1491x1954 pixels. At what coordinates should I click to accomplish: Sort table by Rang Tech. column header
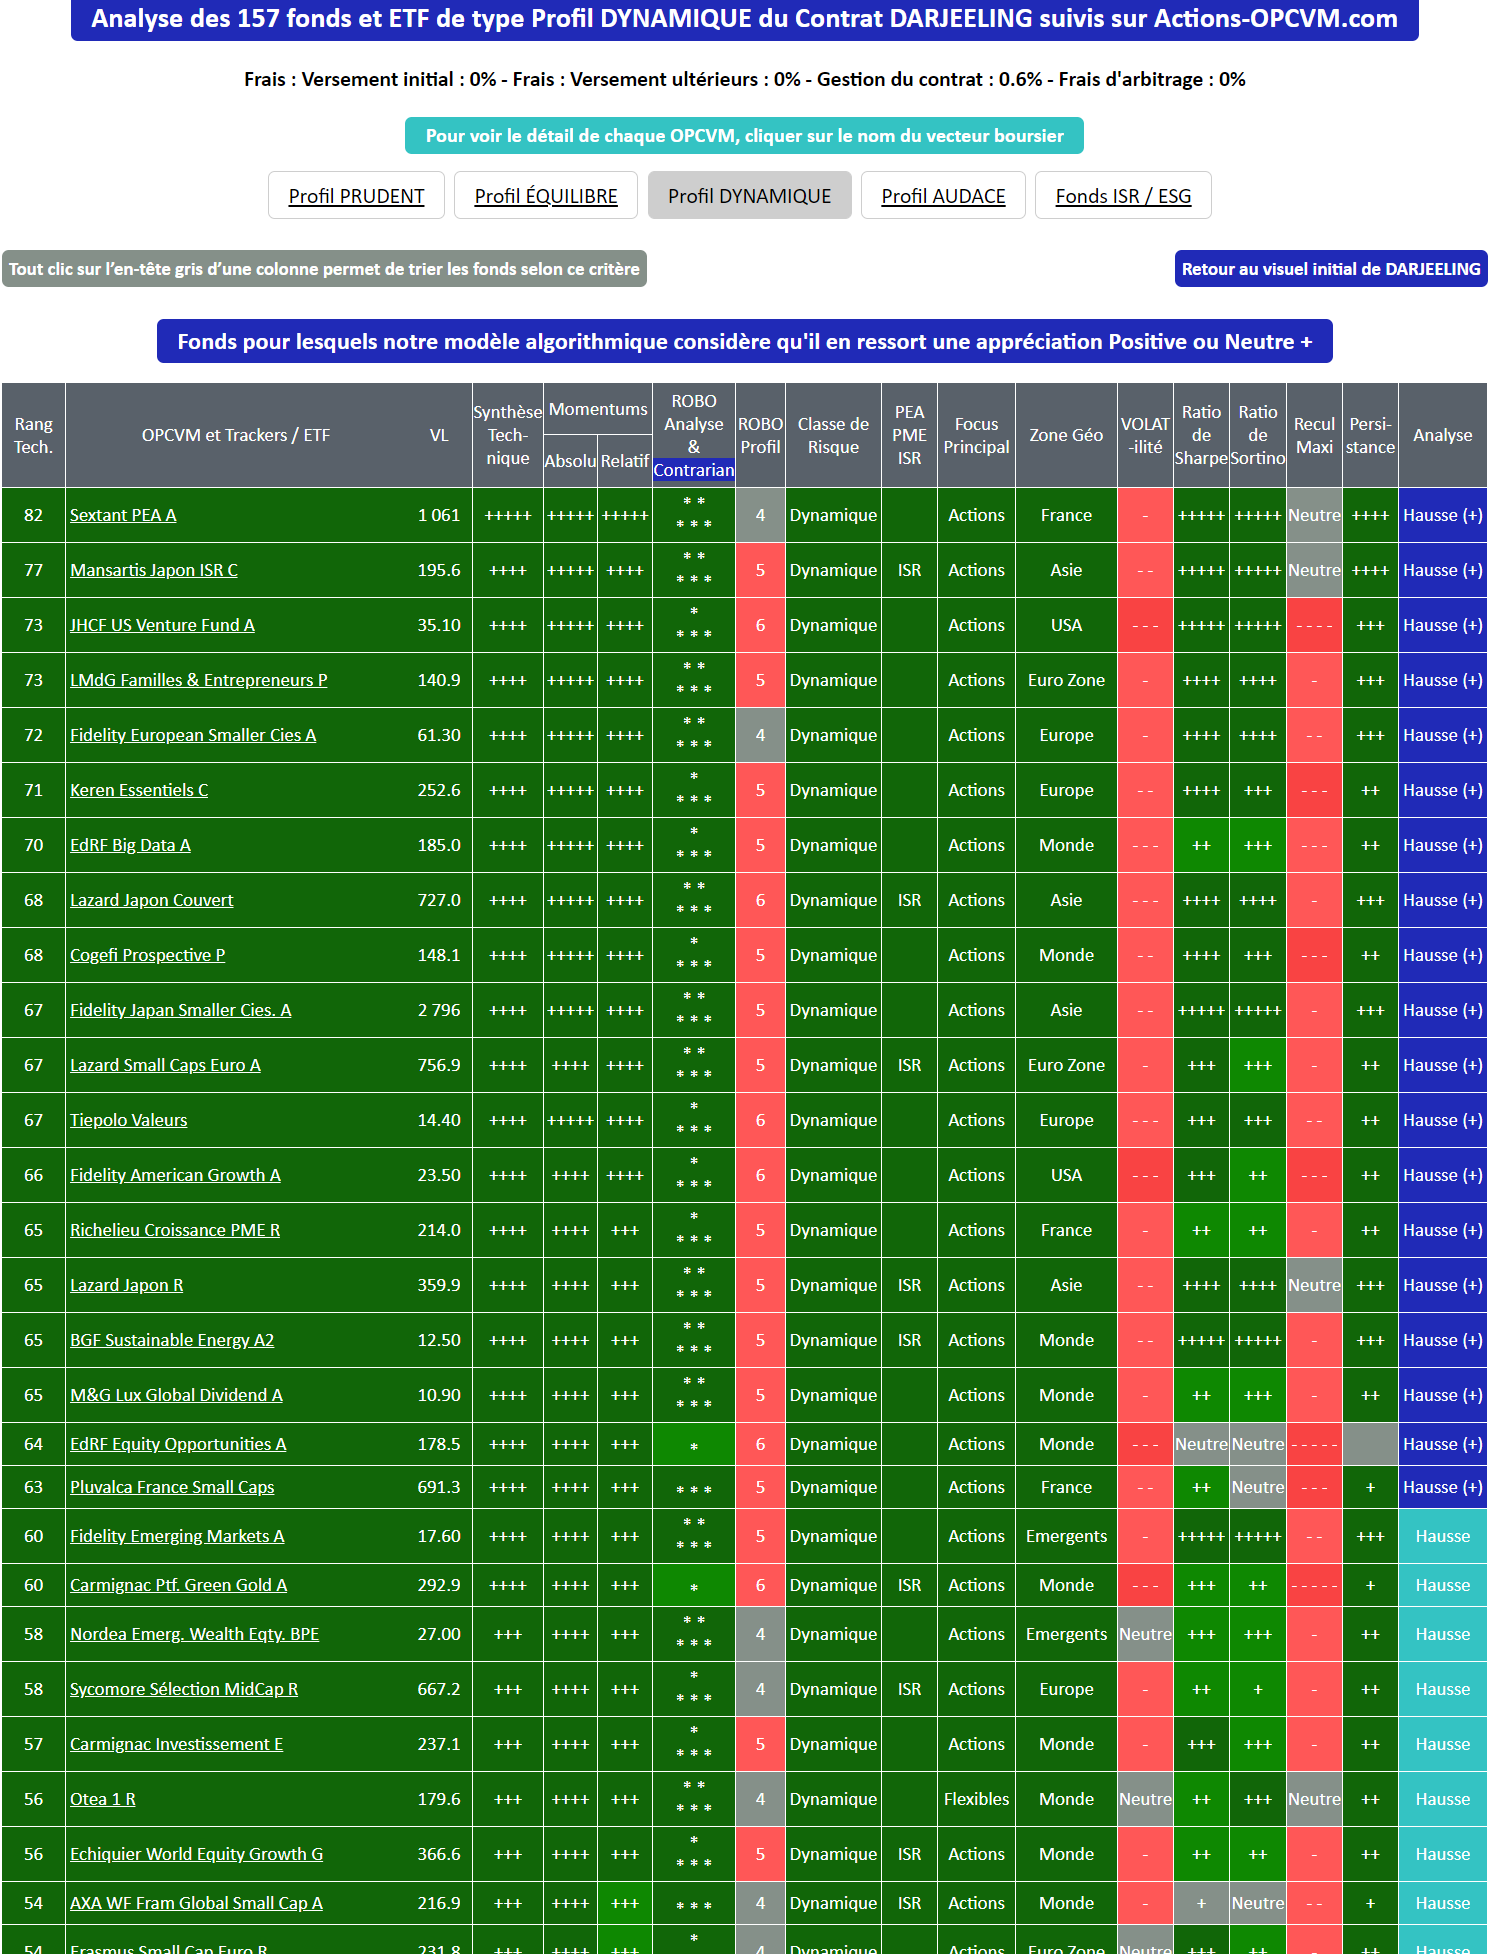(x=34, y=435)
